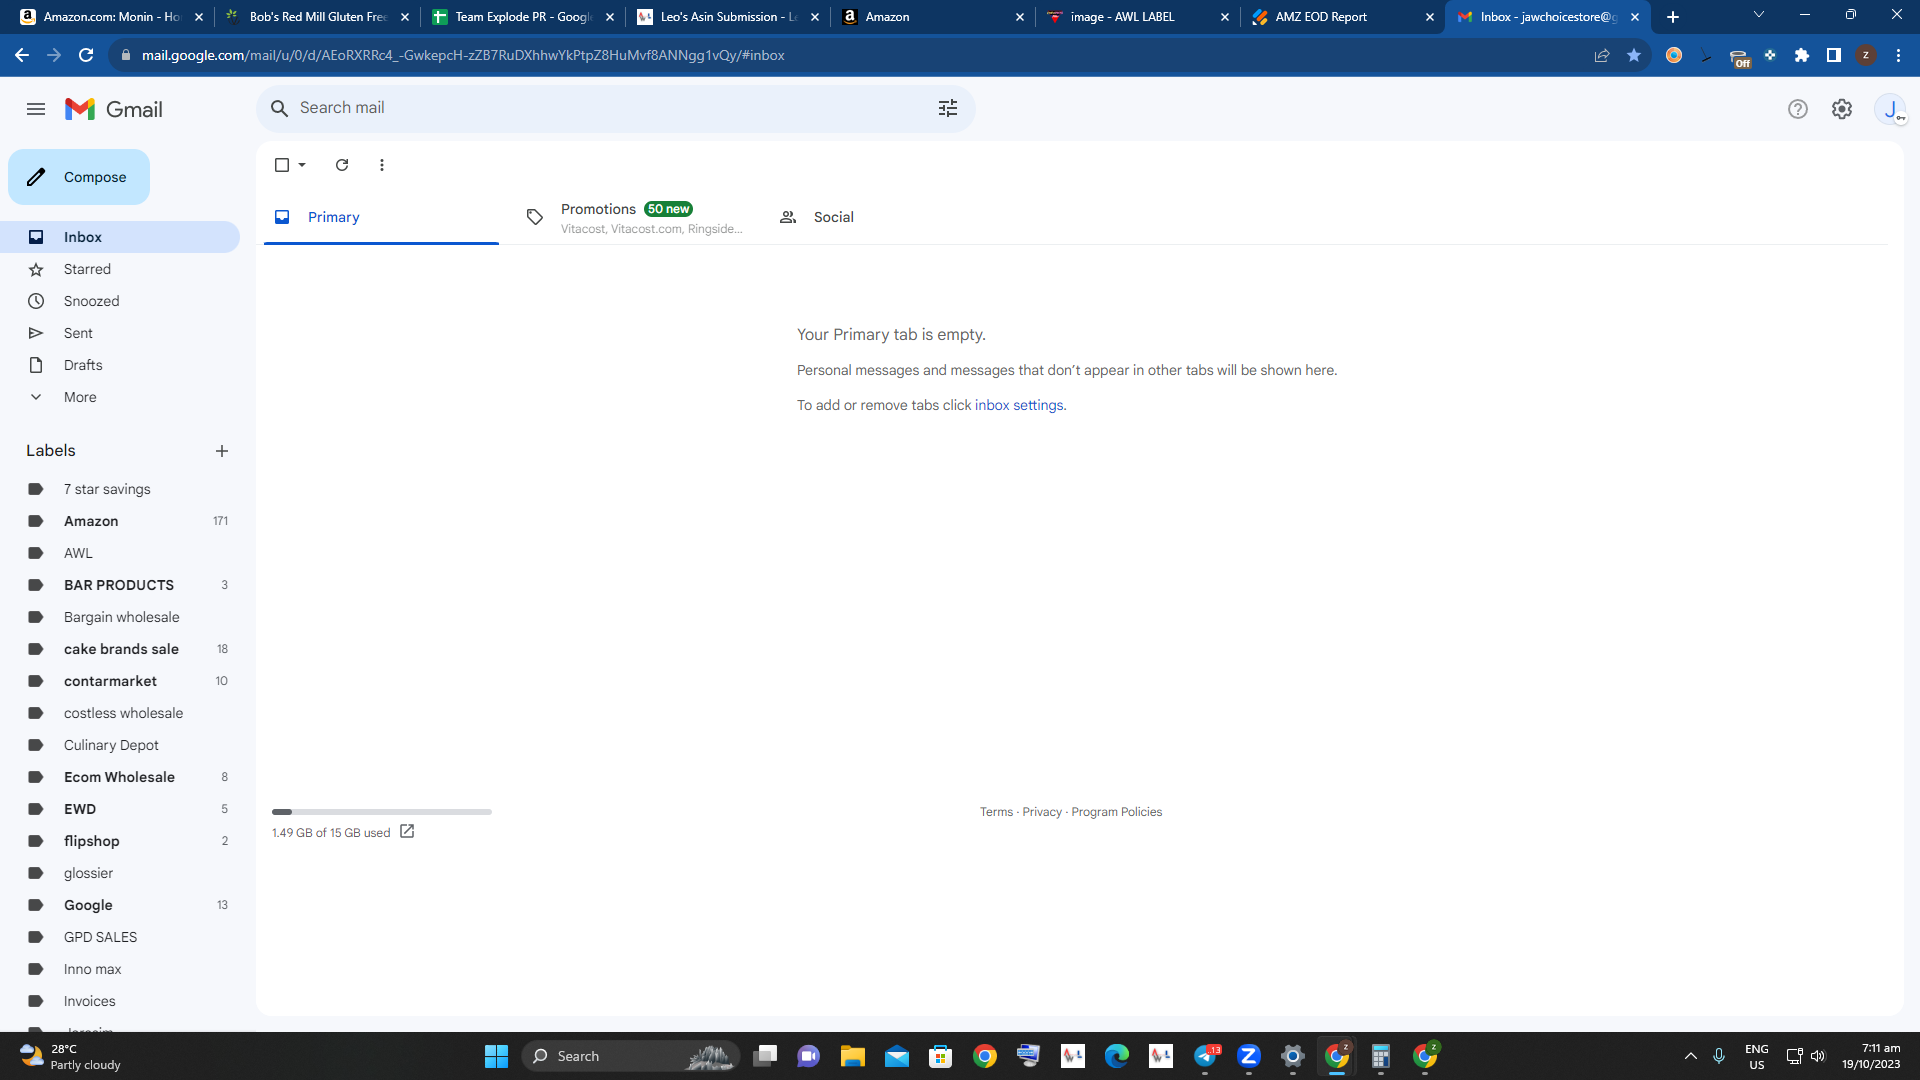The height and width of the screenshot is (1080, 1920).
Task: Open the Terms link
Action: [996, 812]
